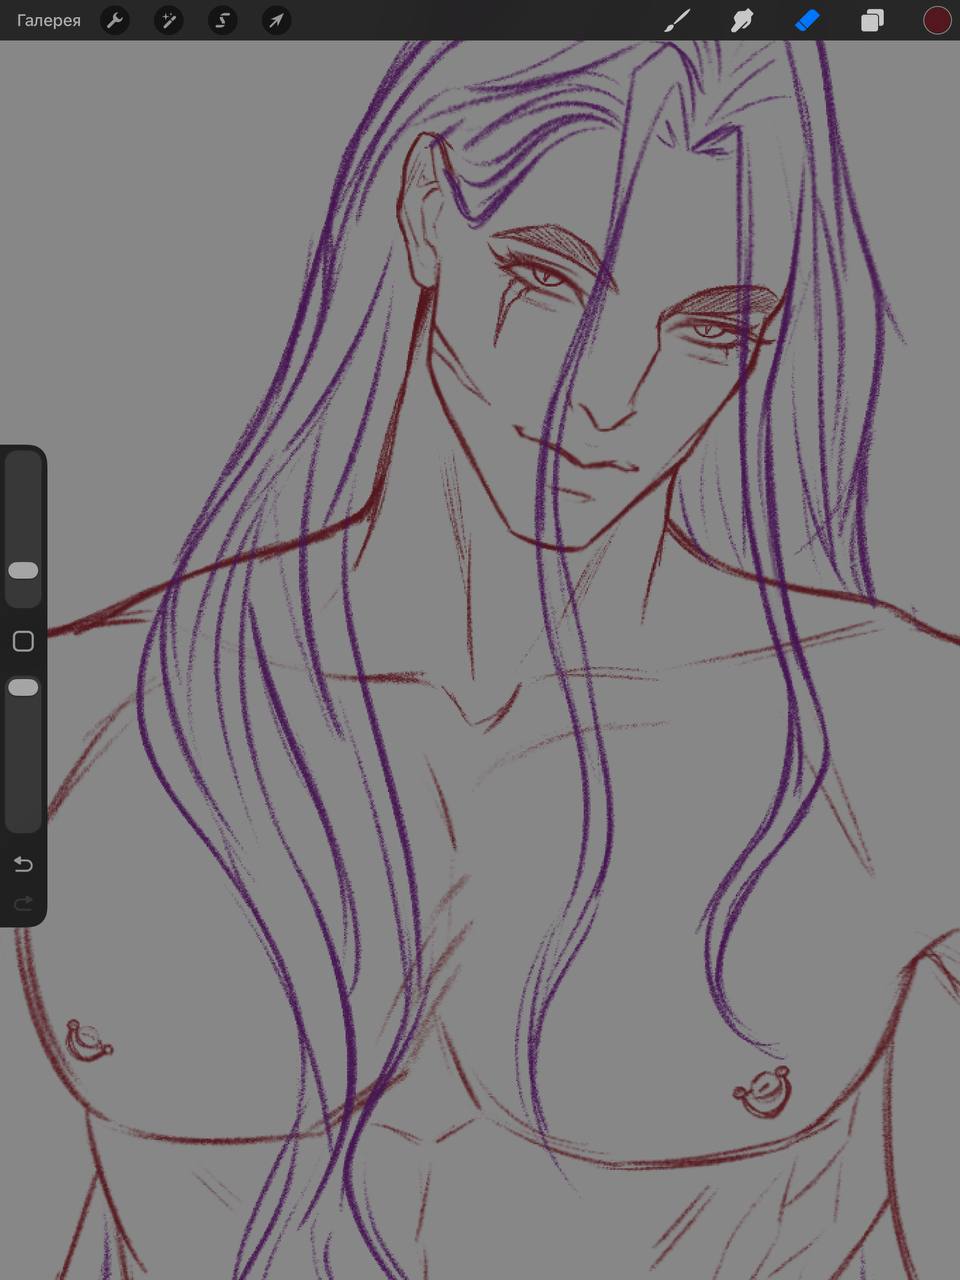
Task: Redo the last undone action
Action: (23, 904)
